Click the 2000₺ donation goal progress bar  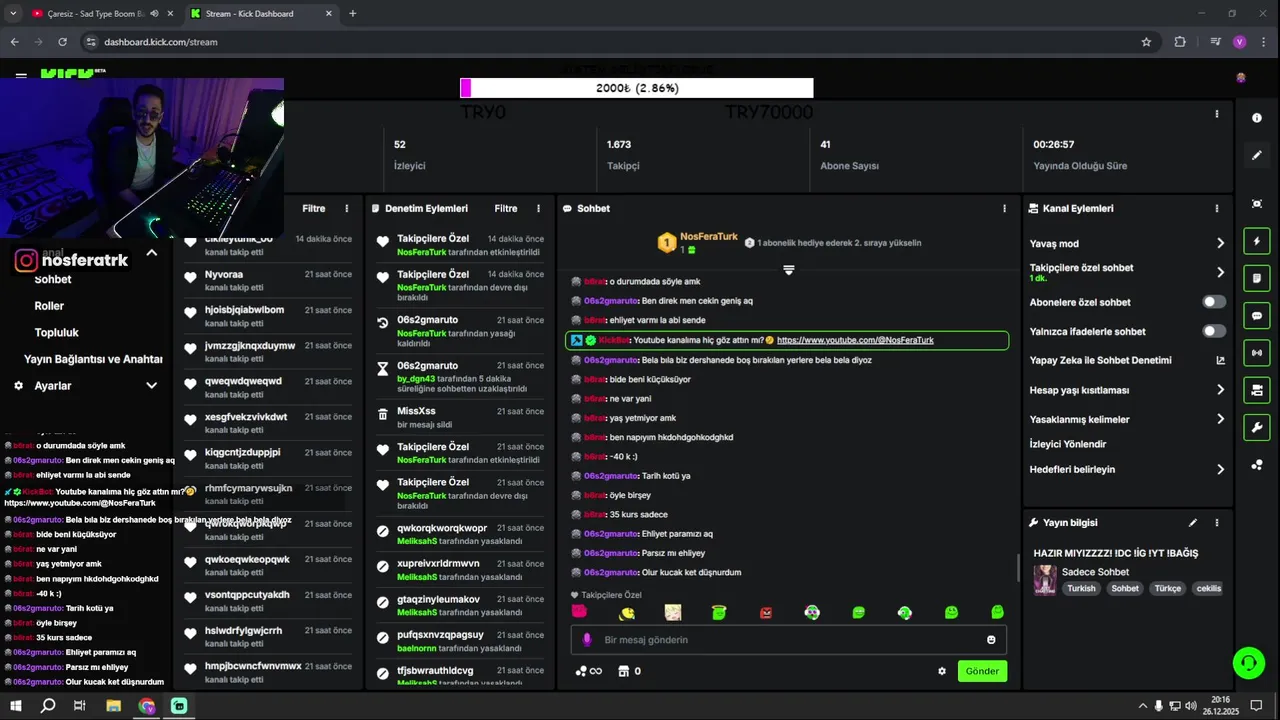point(637,88)
